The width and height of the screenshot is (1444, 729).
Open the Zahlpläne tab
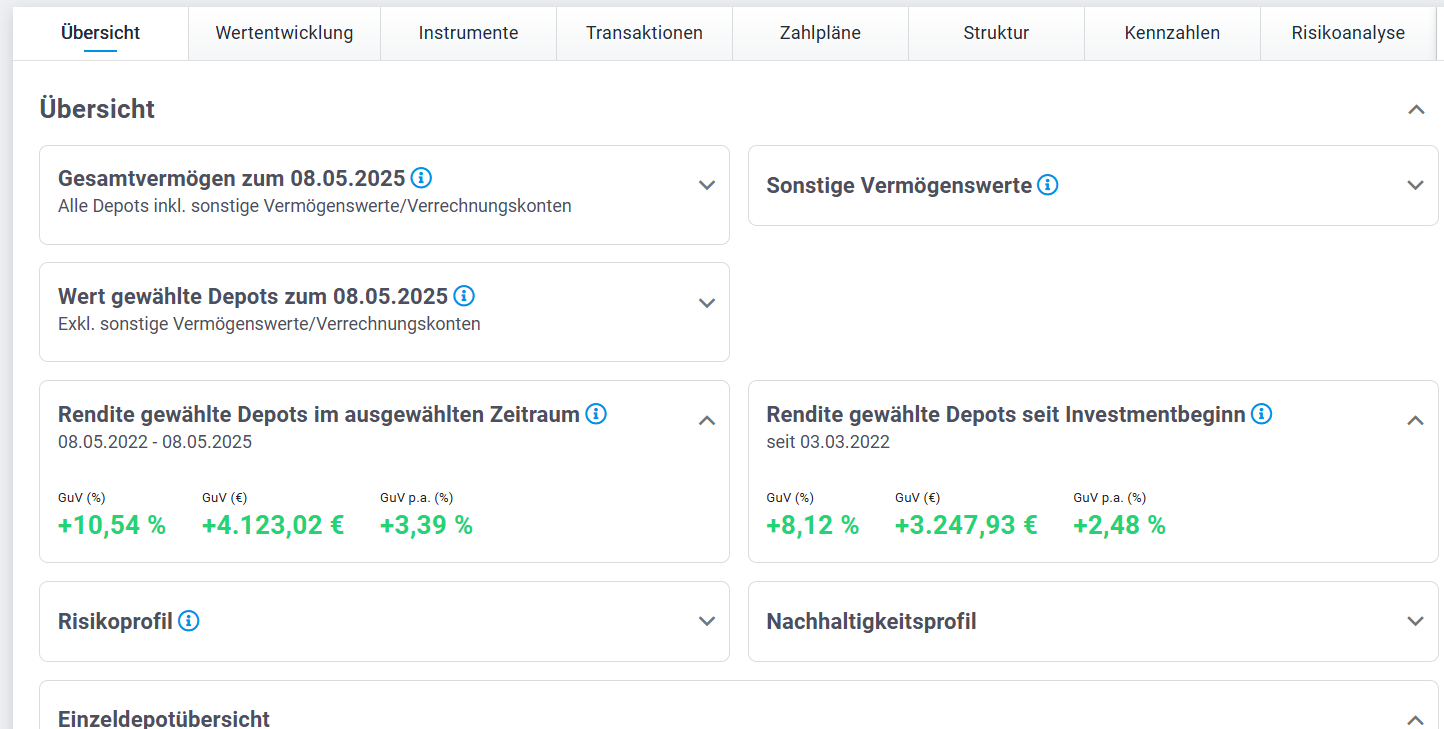point(820,33)
